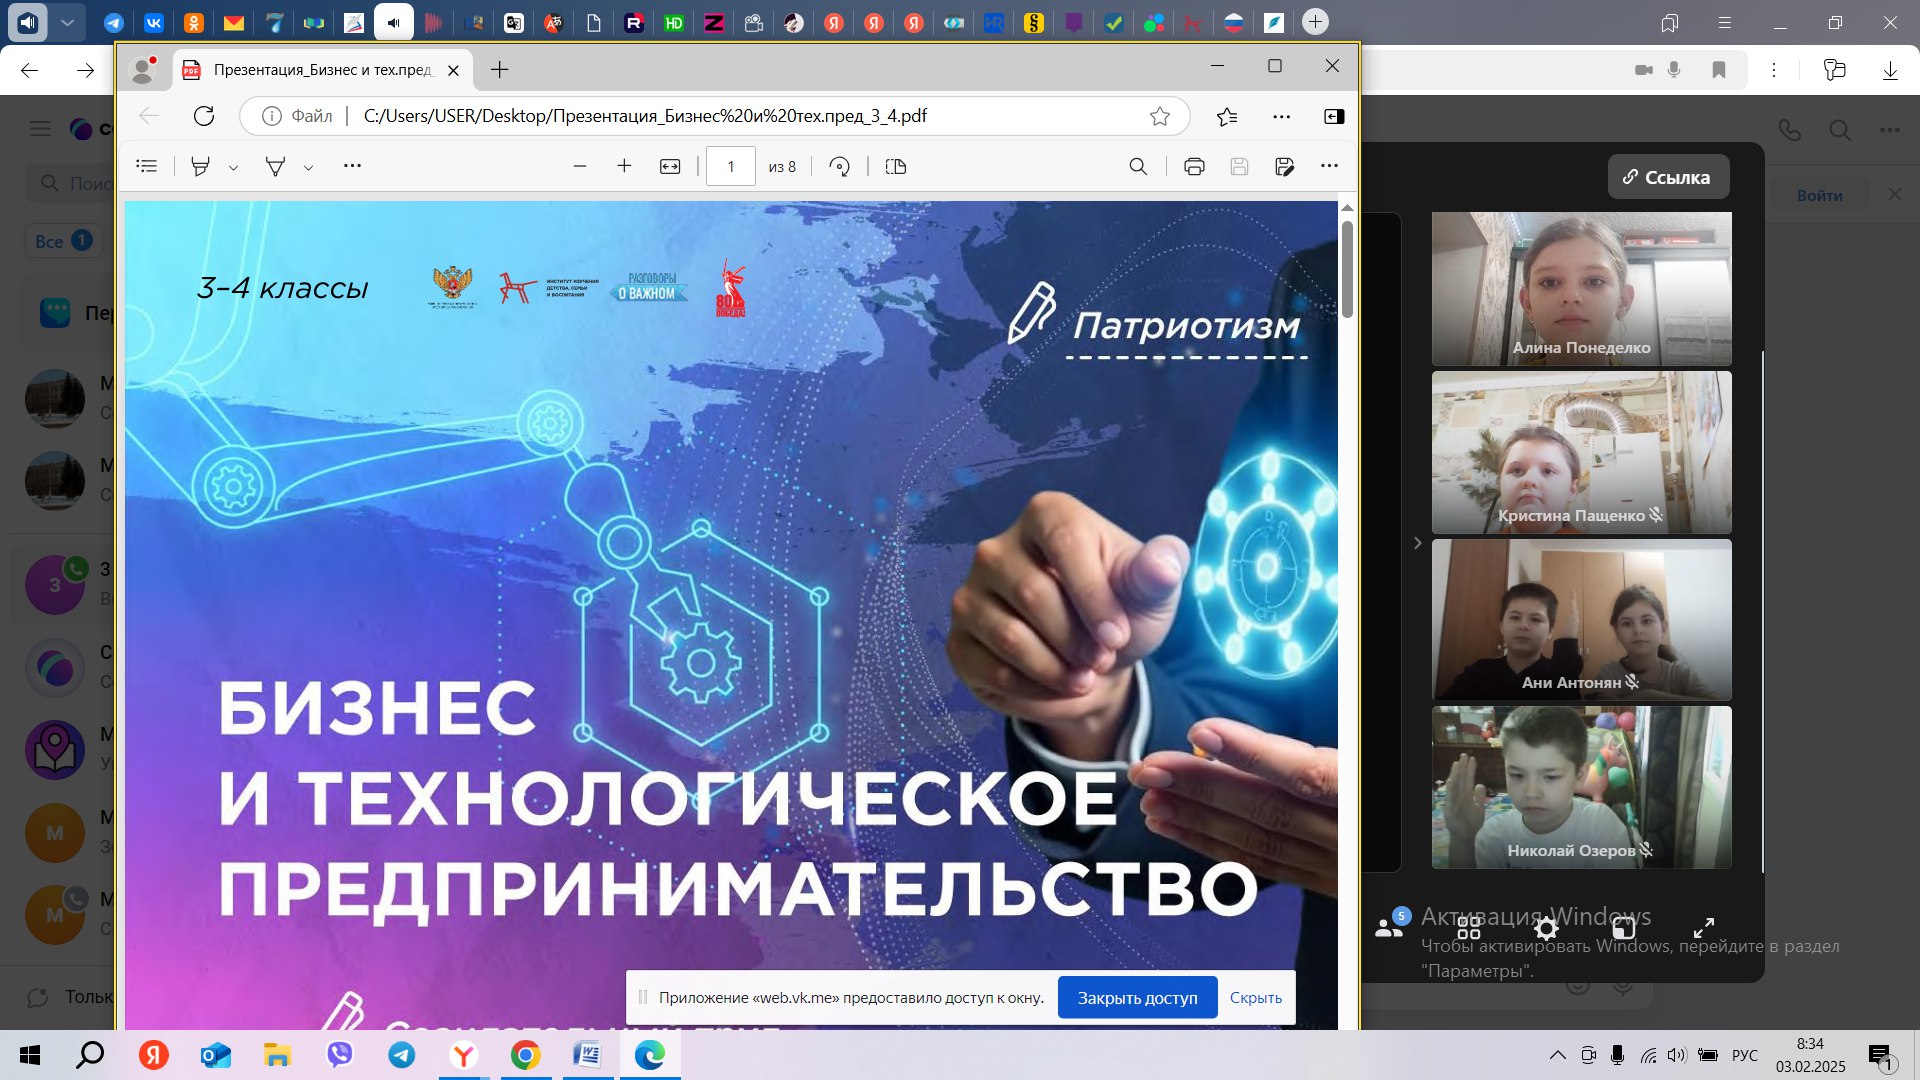Click Save As icon in PDF toolbar
The image size is (1920, 1080).
[1285, 166]
